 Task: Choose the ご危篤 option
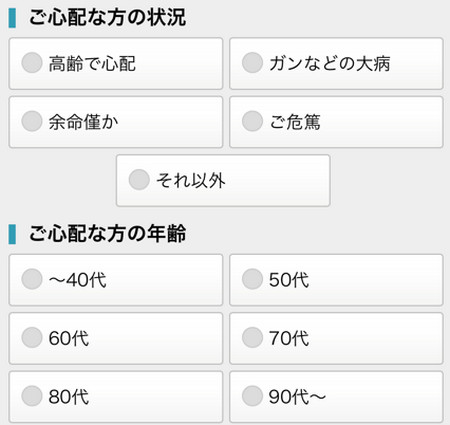tap(336, 122)
